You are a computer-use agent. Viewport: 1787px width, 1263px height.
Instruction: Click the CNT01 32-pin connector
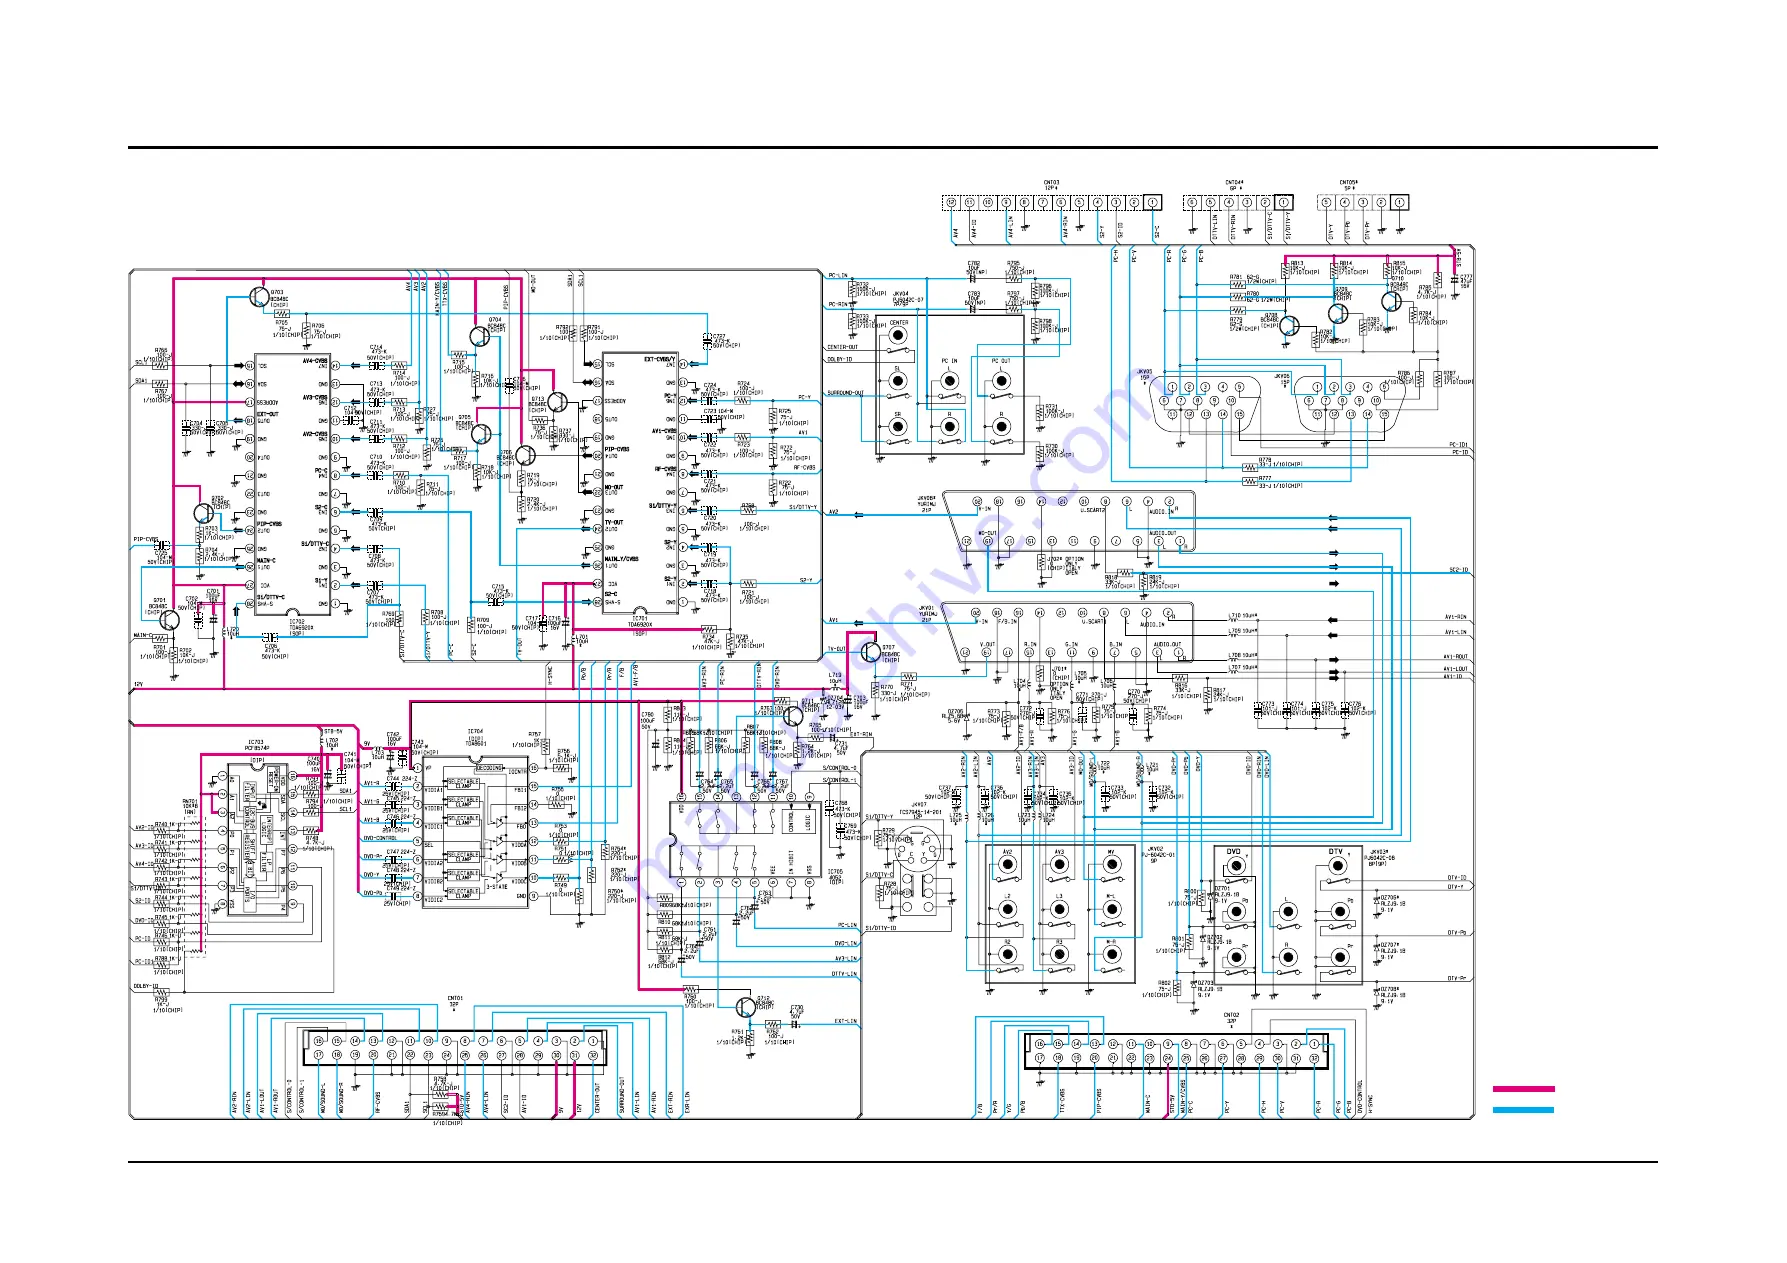pos(455,1048)
